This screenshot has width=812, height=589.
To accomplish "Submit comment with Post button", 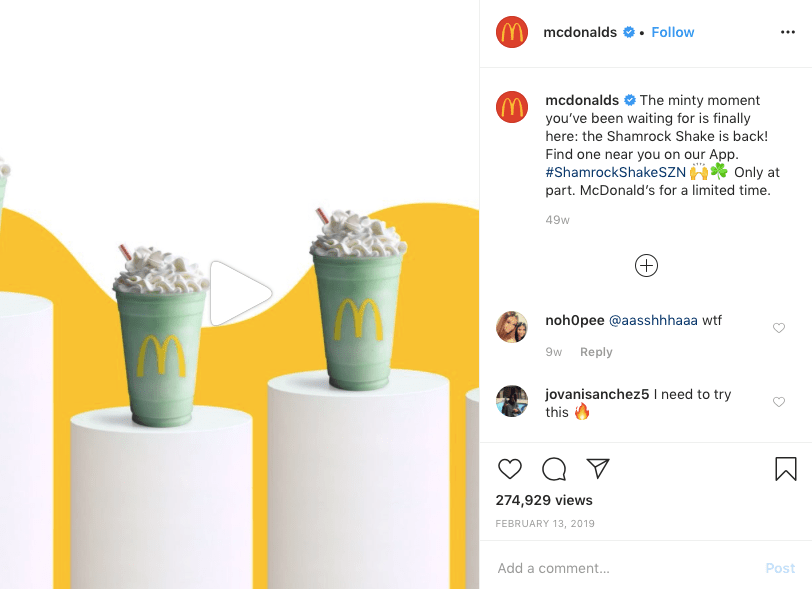I will 780,568.
